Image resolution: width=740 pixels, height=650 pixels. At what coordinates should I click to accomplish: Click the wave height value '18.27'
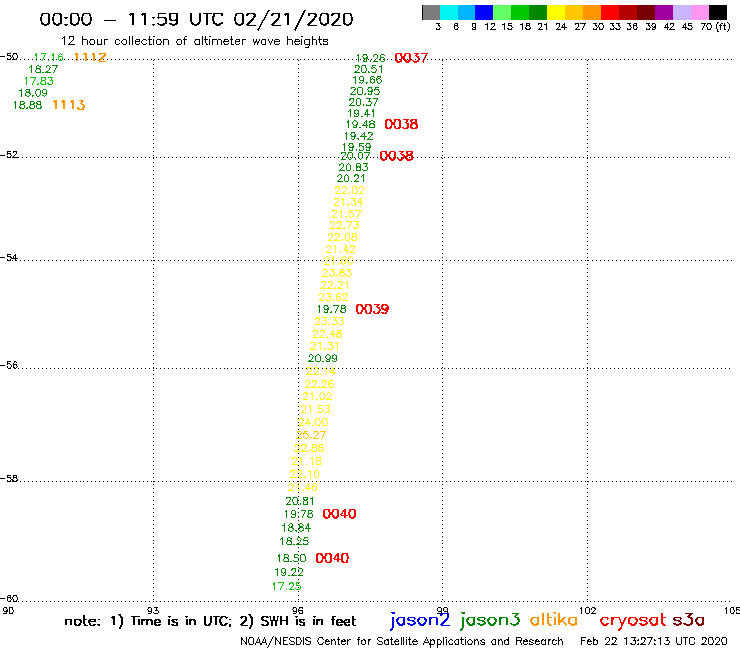[x=43, y=69]
